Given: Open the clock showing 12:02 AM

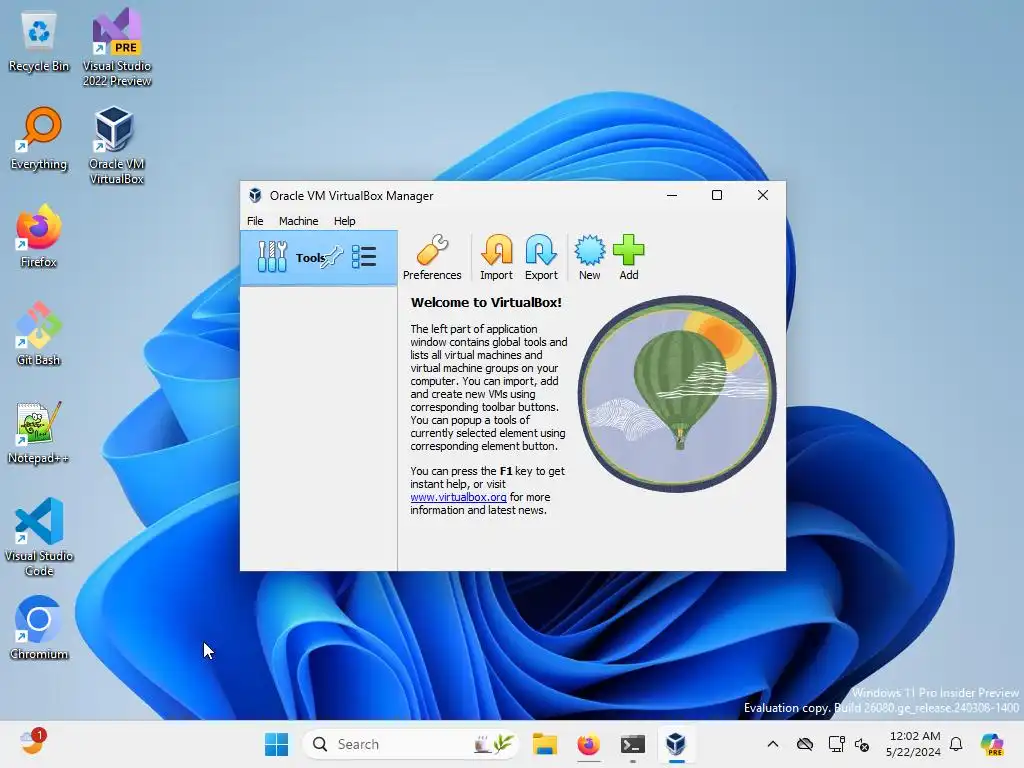Looking at the screenshot, I should 913,744.
